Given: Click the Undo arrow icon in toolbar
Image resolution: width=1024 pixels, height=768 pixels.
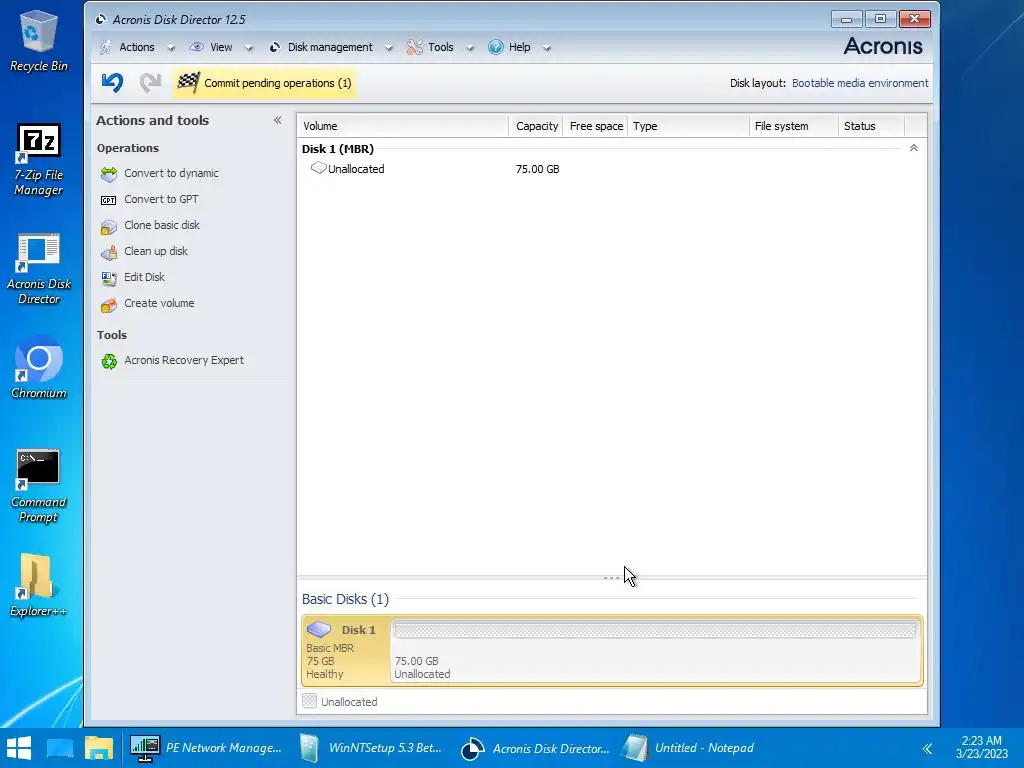Looking at the screenshot, I should pos(112,83).
